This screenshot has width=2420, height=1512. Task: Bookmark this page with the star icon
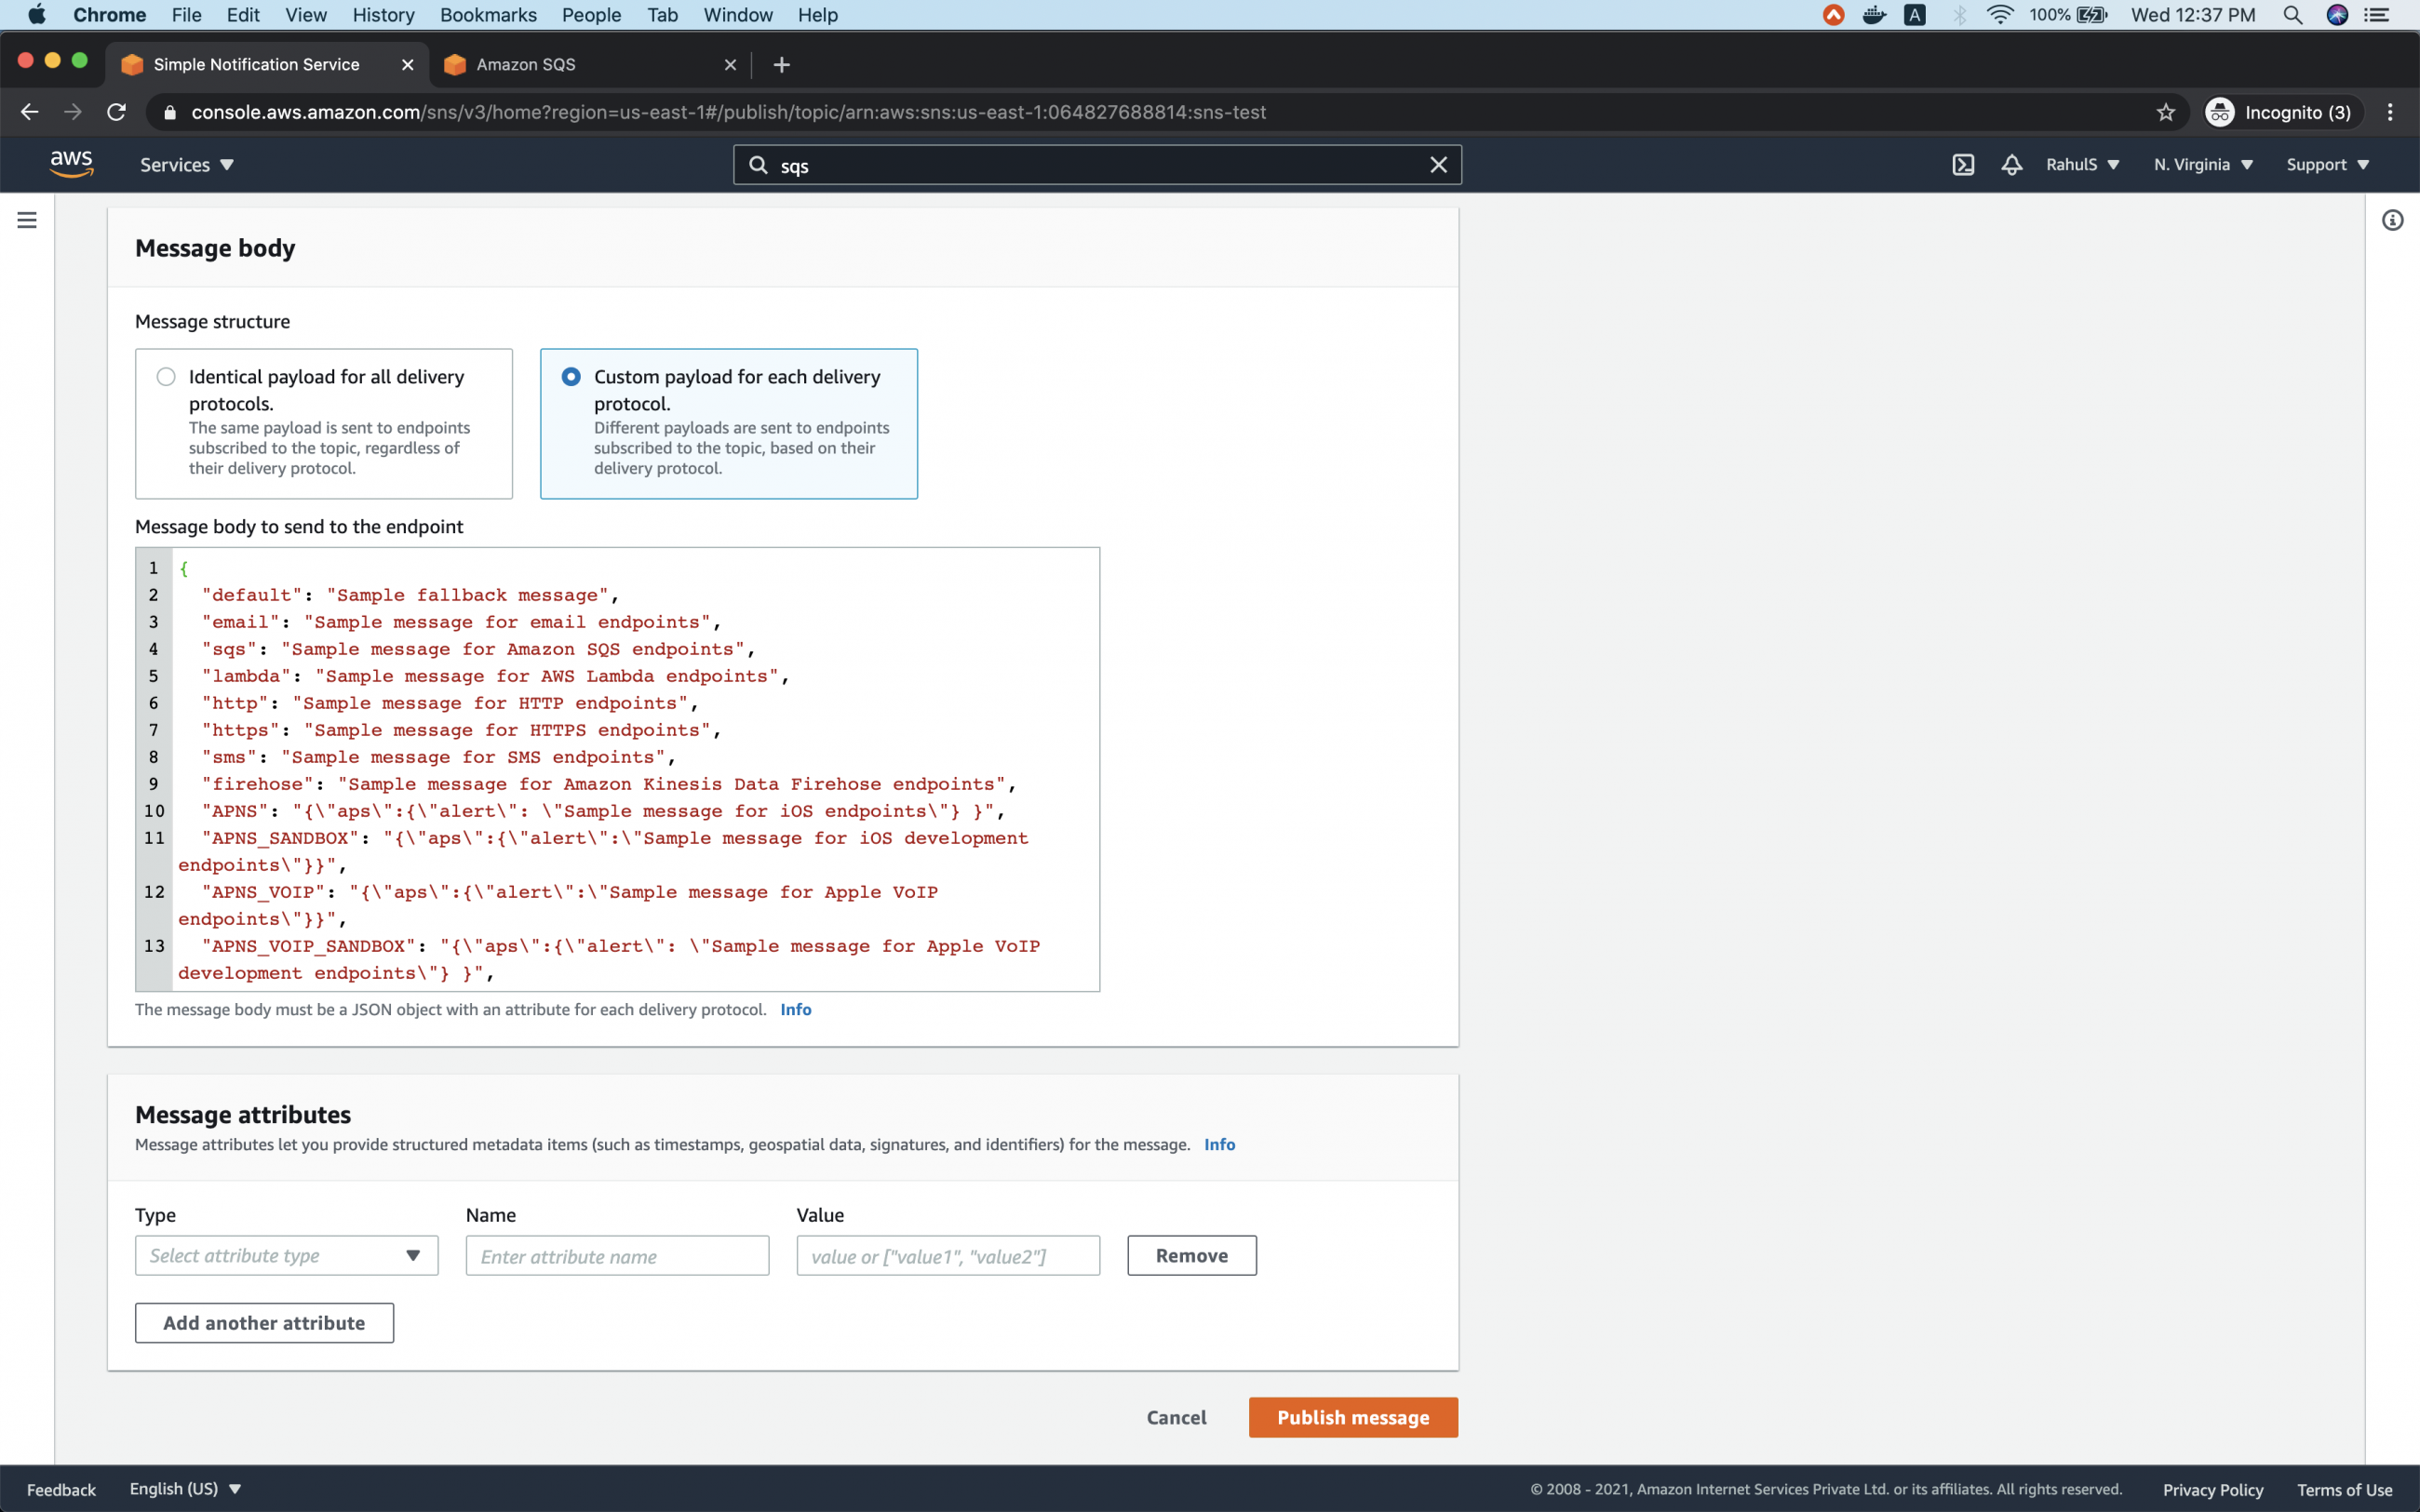click(x=2166, y=112)
